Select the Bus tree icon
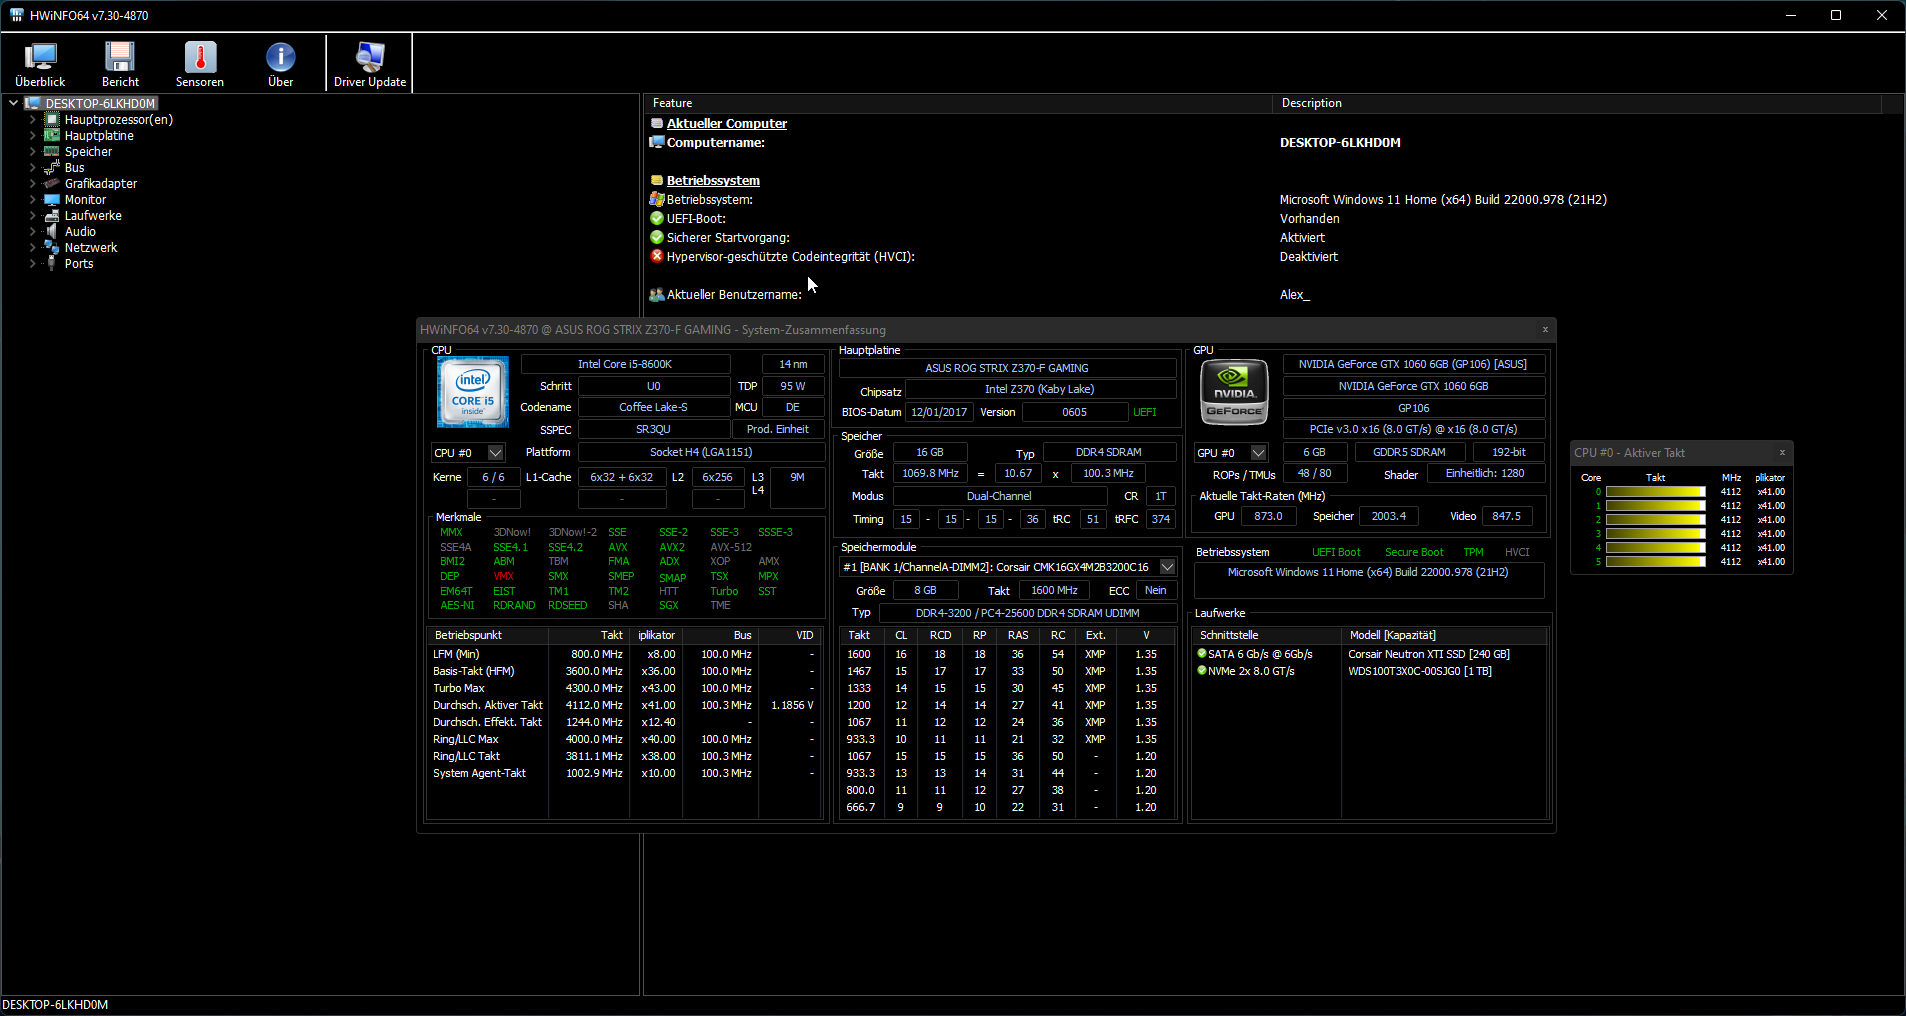Screen dimensions: 1906x1016 (52, 167)
